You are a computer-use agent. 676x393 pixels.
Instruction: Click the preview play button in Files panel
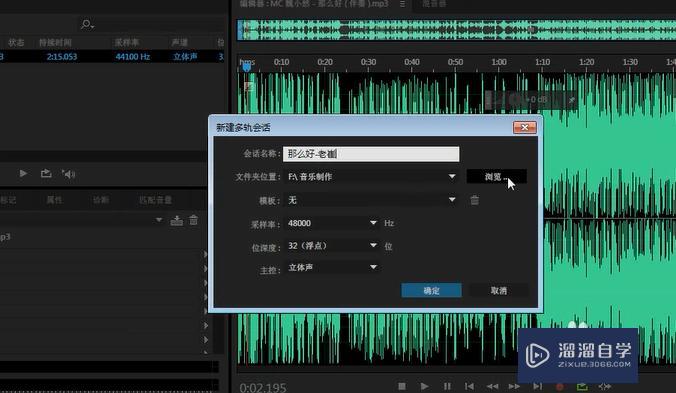(23, 173)
